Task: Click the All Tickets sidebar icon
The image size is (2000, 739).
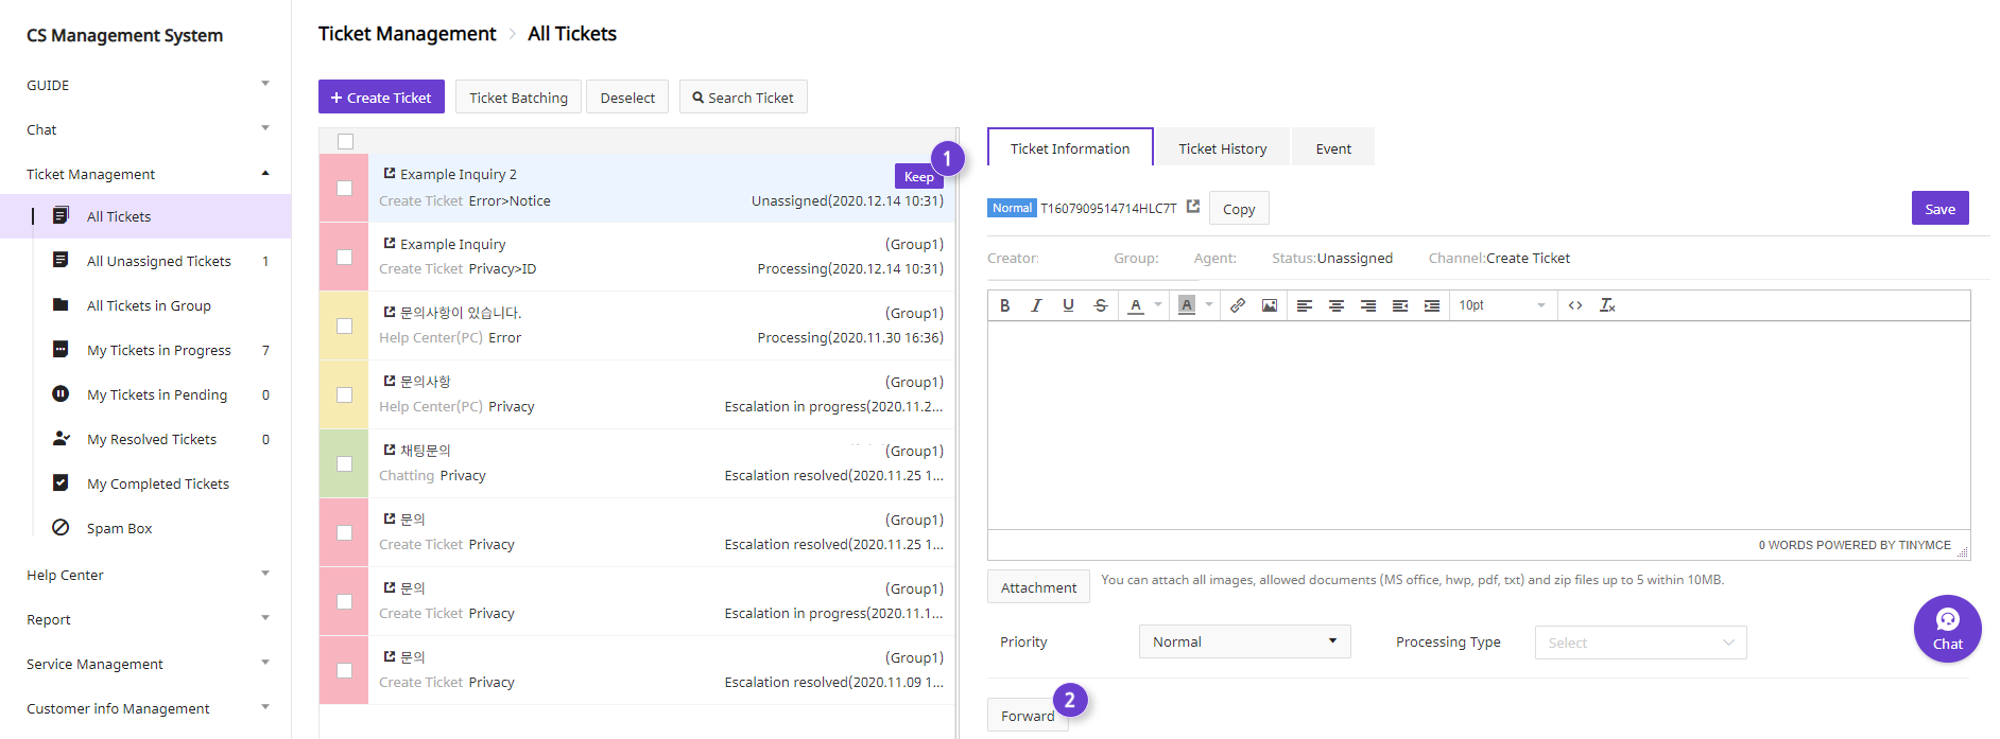Action: click(61, 215)
